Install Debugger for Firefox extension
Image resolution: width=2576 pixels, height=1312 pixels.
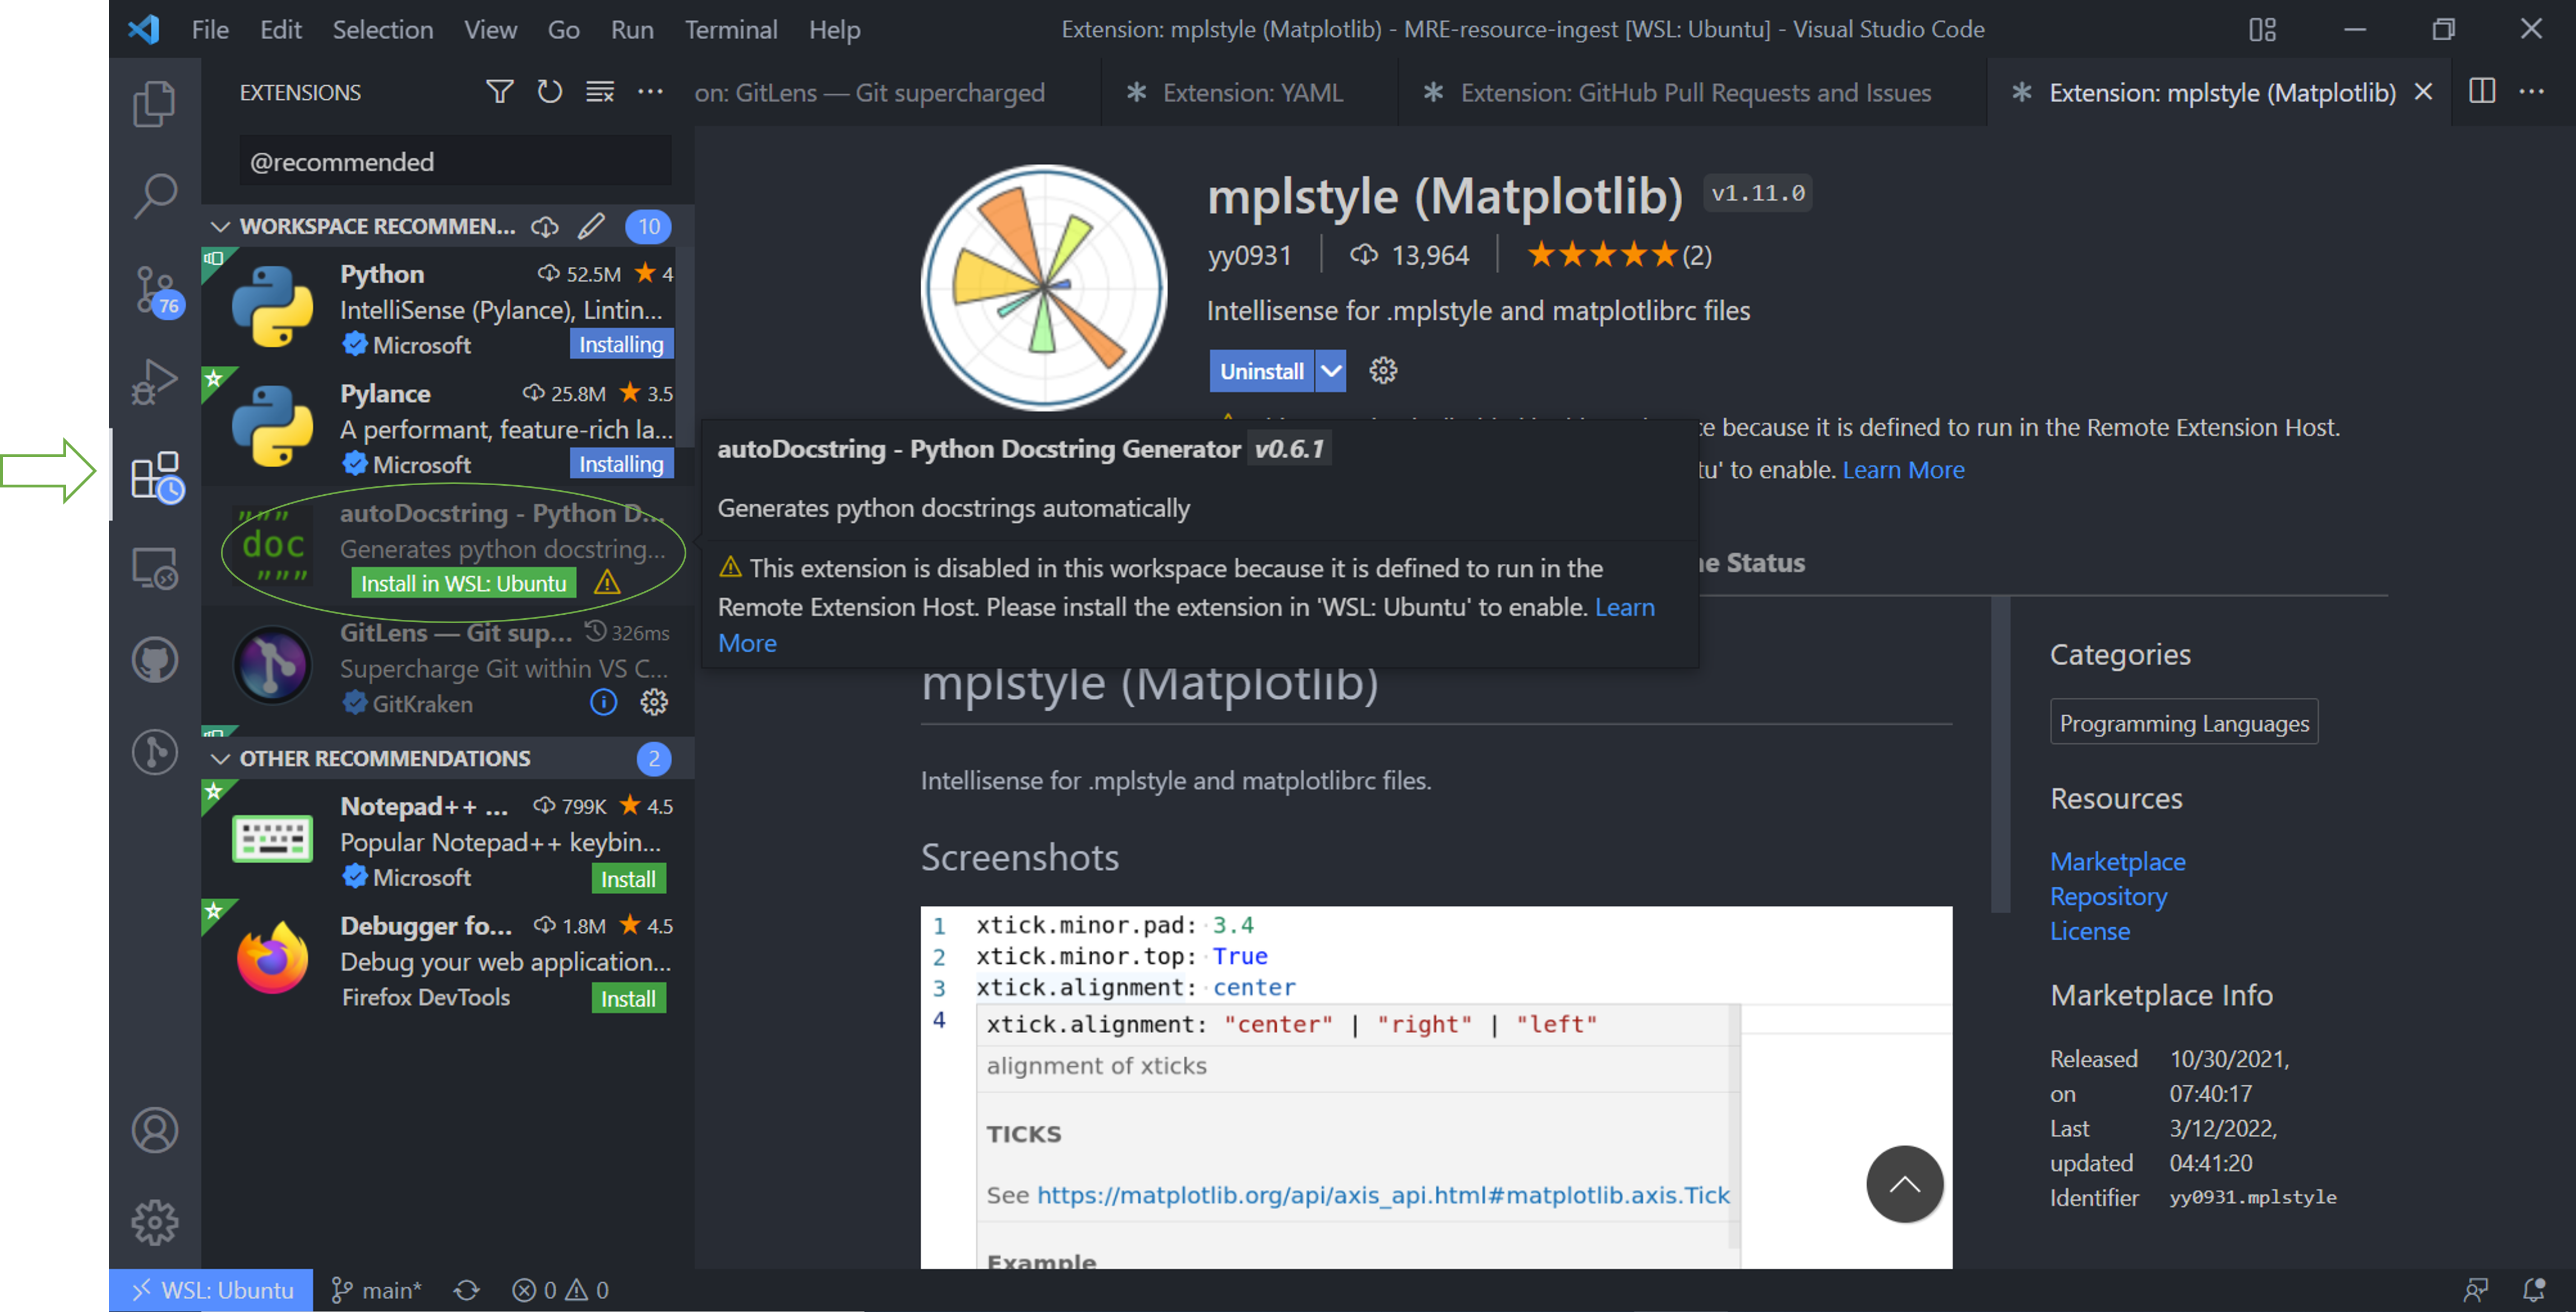point(628,998)
